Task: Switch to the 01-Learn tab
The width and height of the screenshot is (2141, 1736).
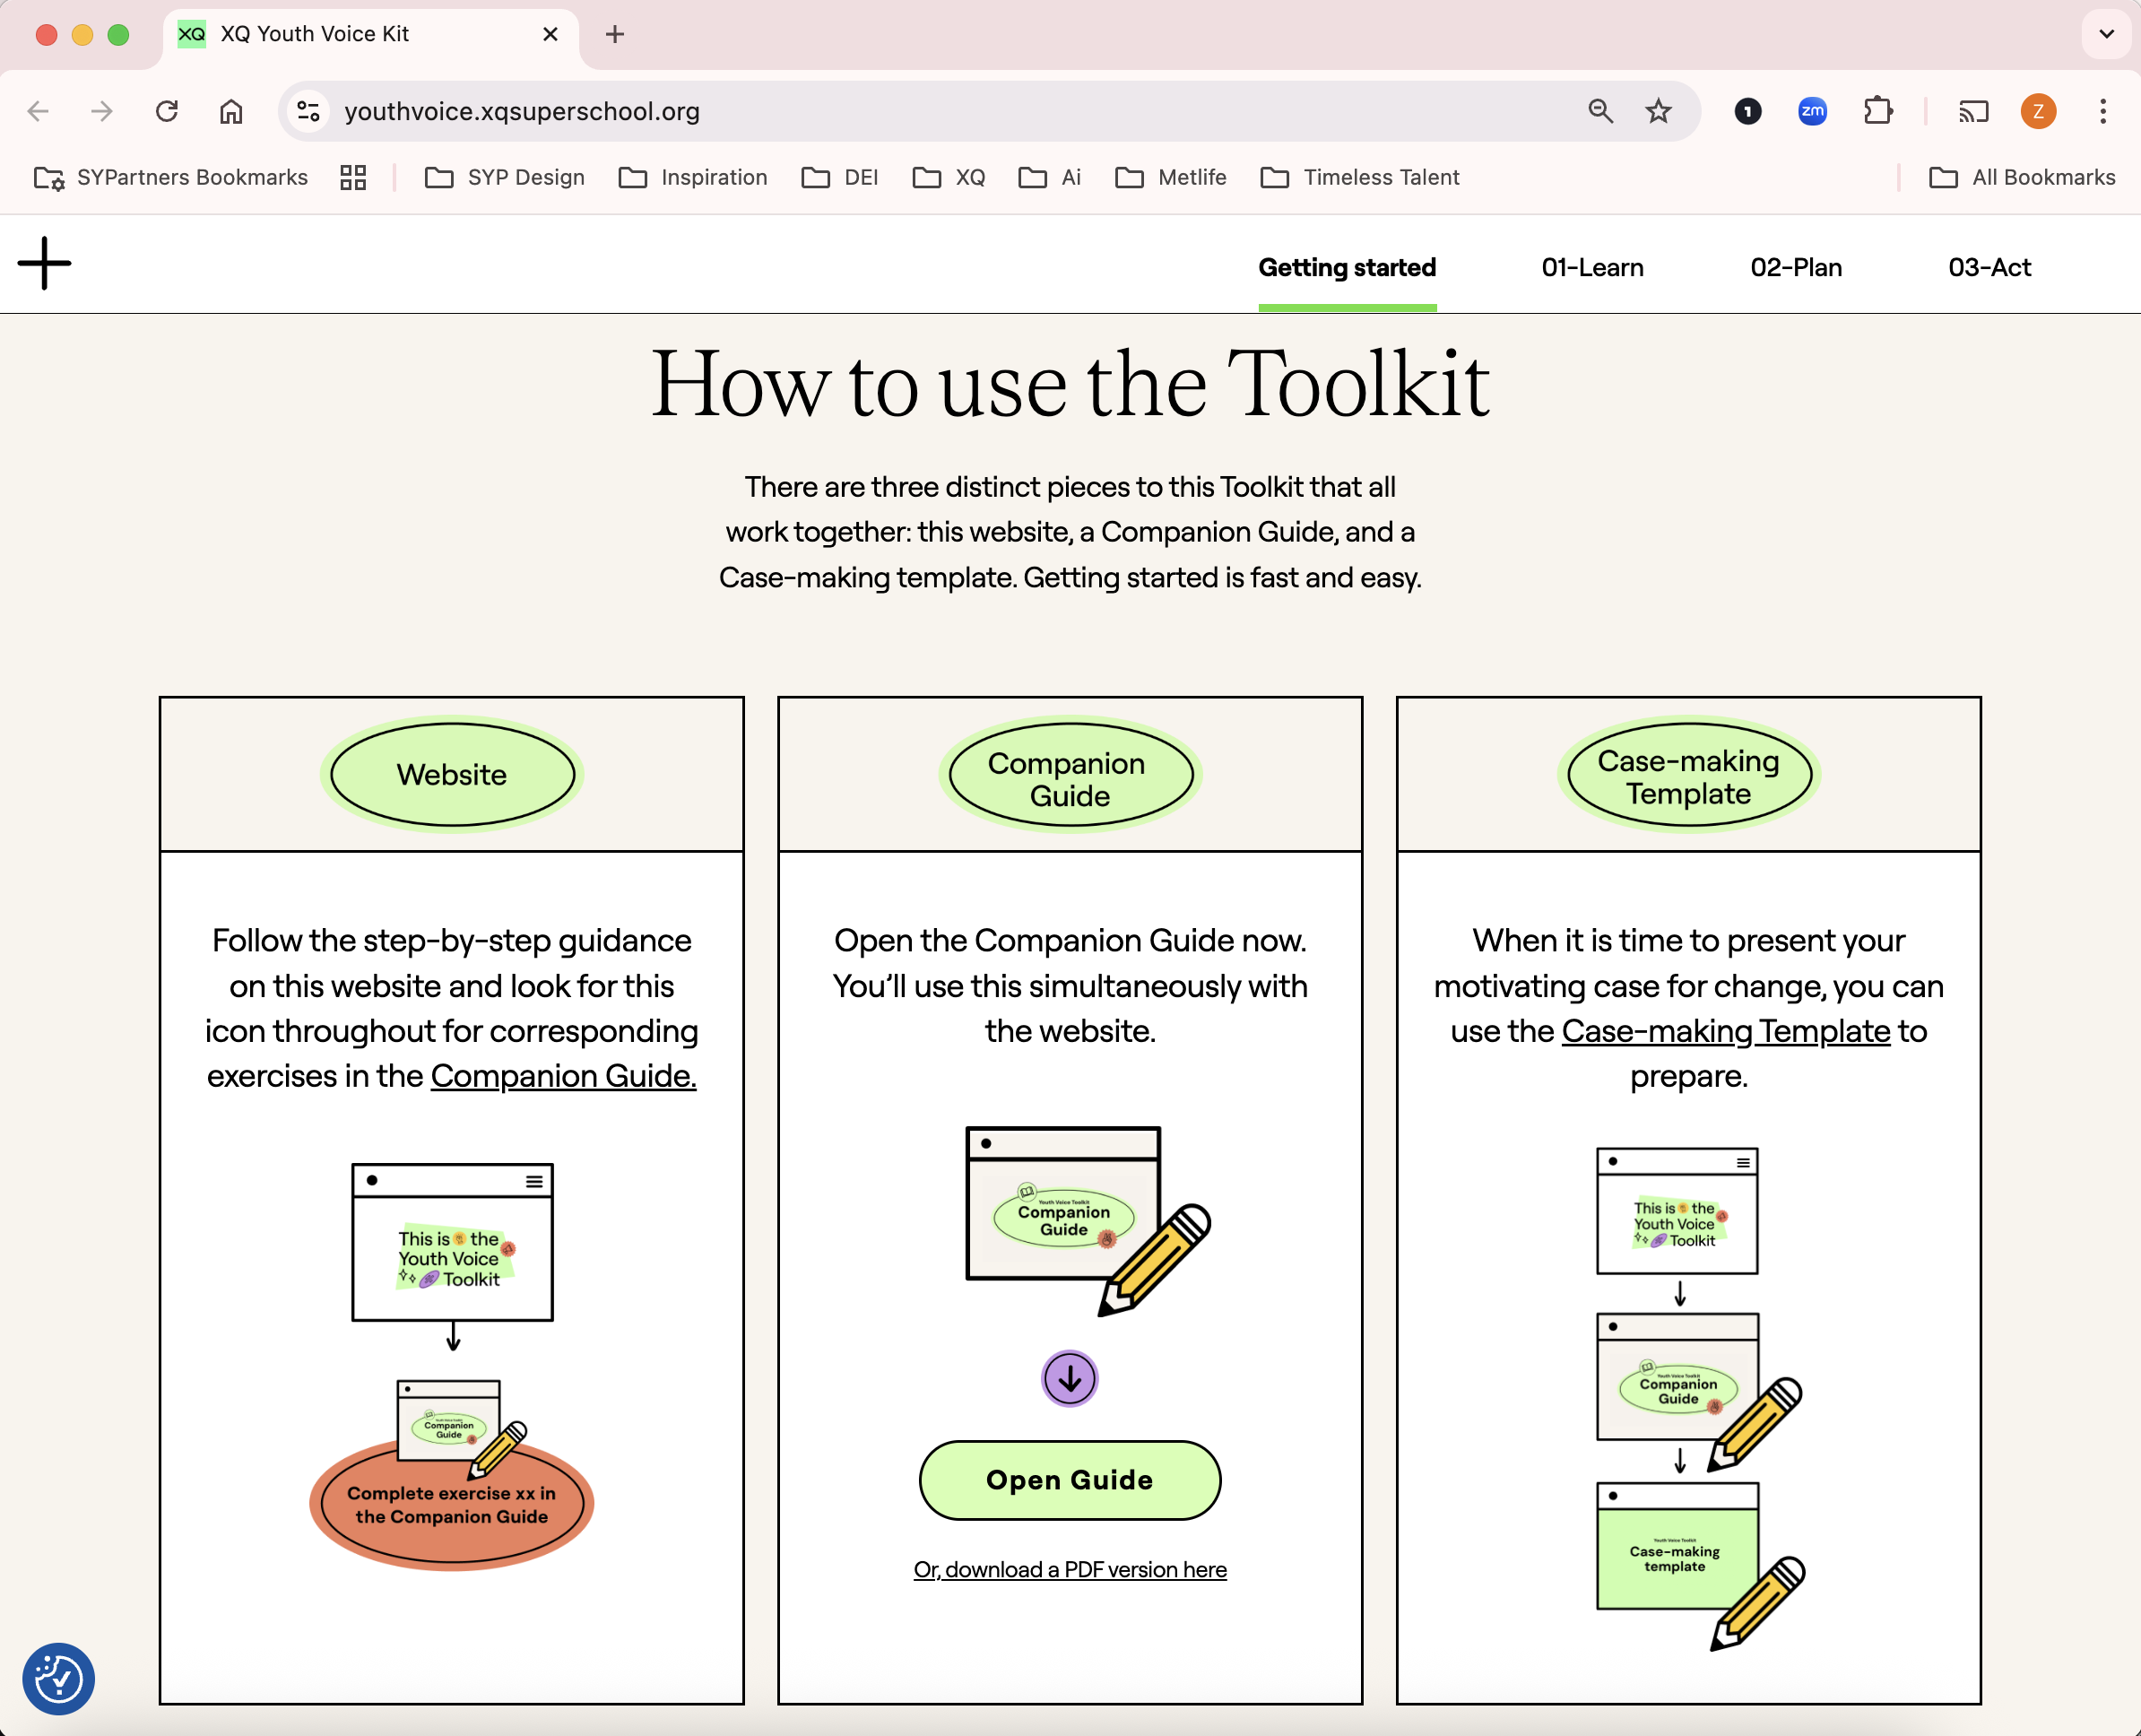Action: pyautogui.click(x=1592, y=267)
